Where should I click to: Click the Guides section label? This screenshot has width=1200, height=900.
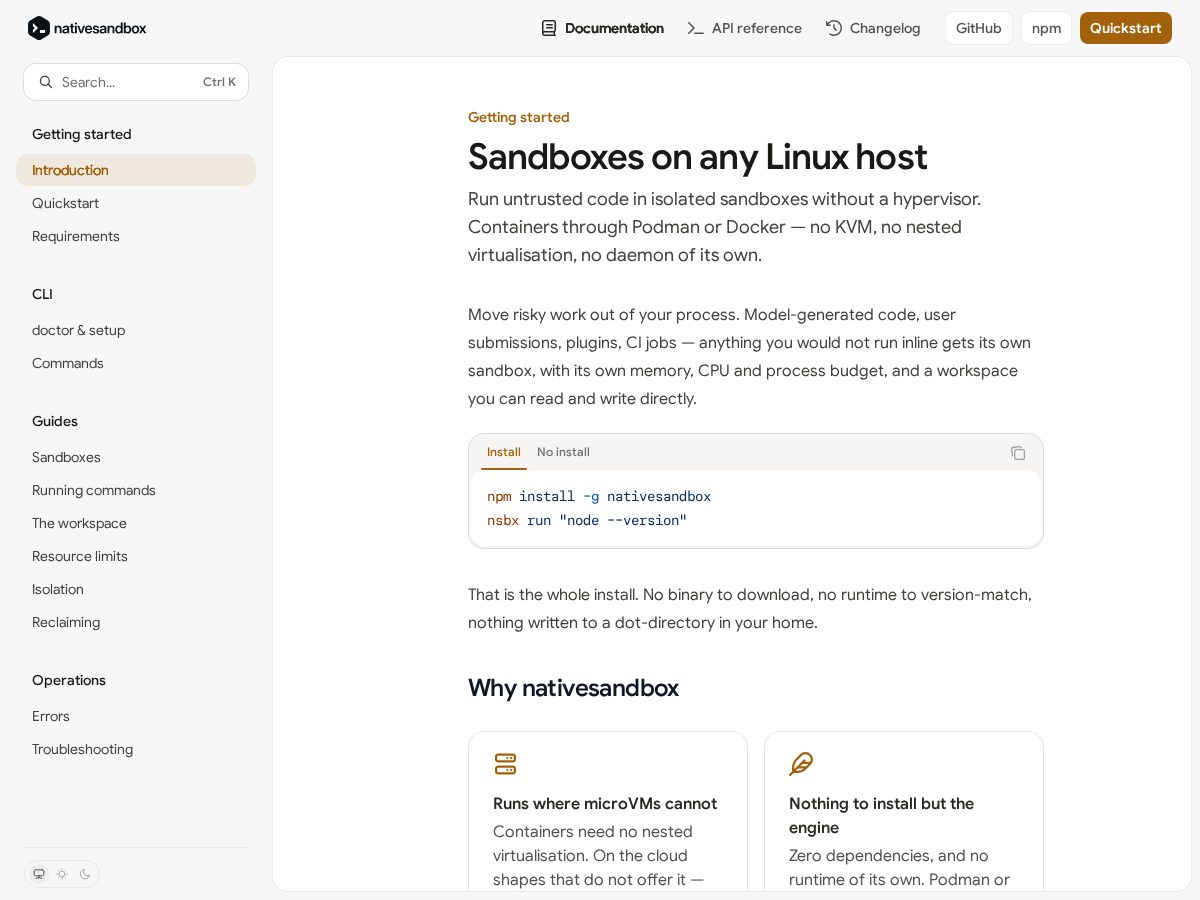[55, 421]
